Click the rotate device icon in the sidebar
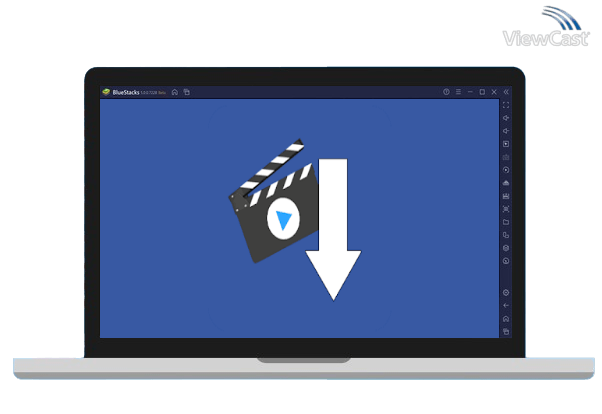The height and width of the screenshot is (414, 602). pos(506,235)
